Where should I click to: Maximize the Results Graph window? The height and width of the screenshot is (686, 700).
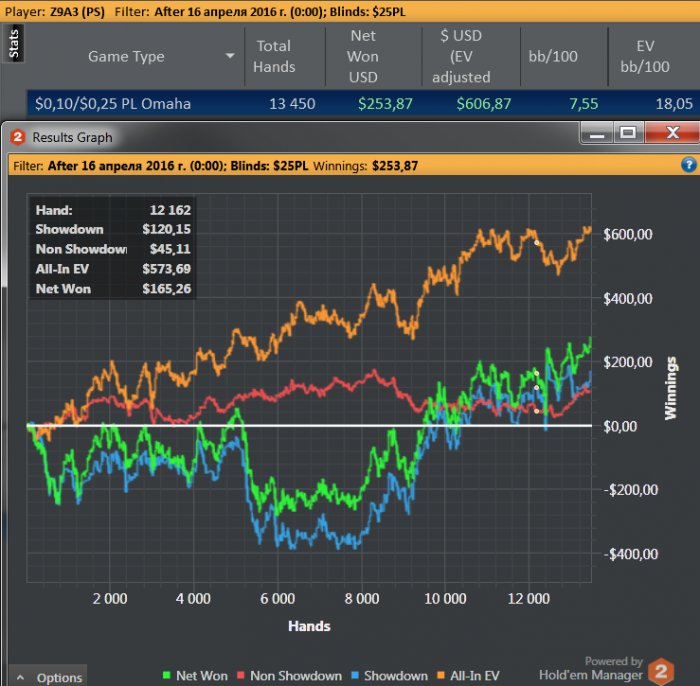pos(628,133)
